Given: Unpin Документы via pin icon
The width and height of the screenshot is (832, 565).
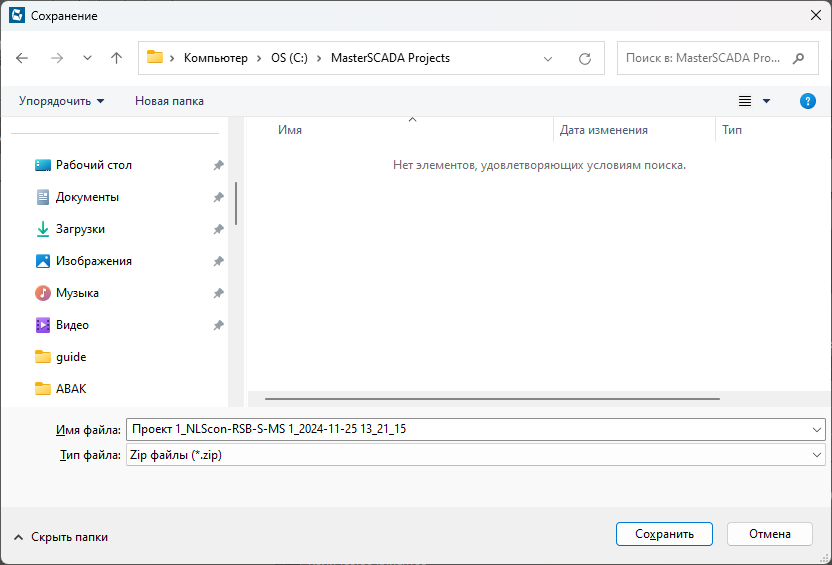Looking at the screenshot, I should 218,197.
